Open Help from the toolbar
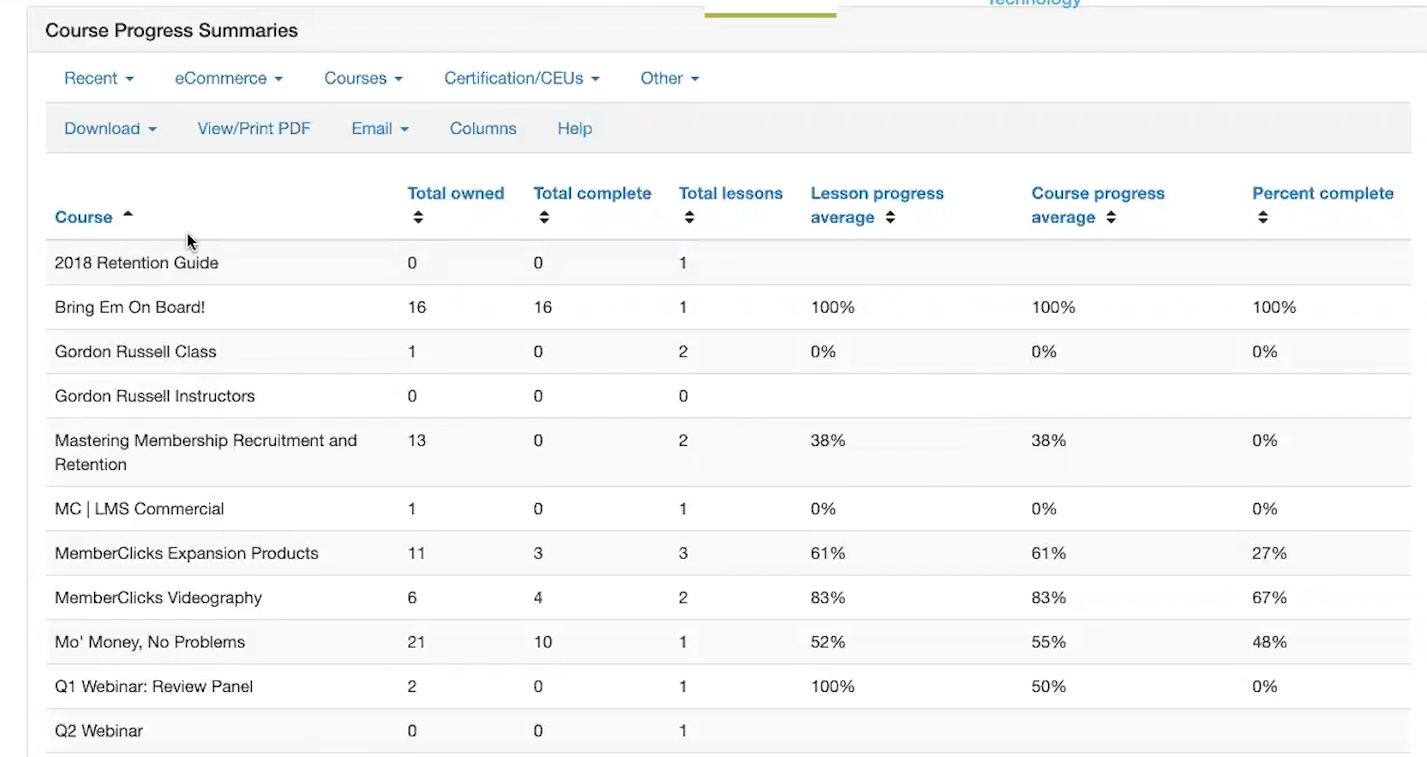Image resolution: width=1427 pixels, height=757 pixels. point(574,129)
